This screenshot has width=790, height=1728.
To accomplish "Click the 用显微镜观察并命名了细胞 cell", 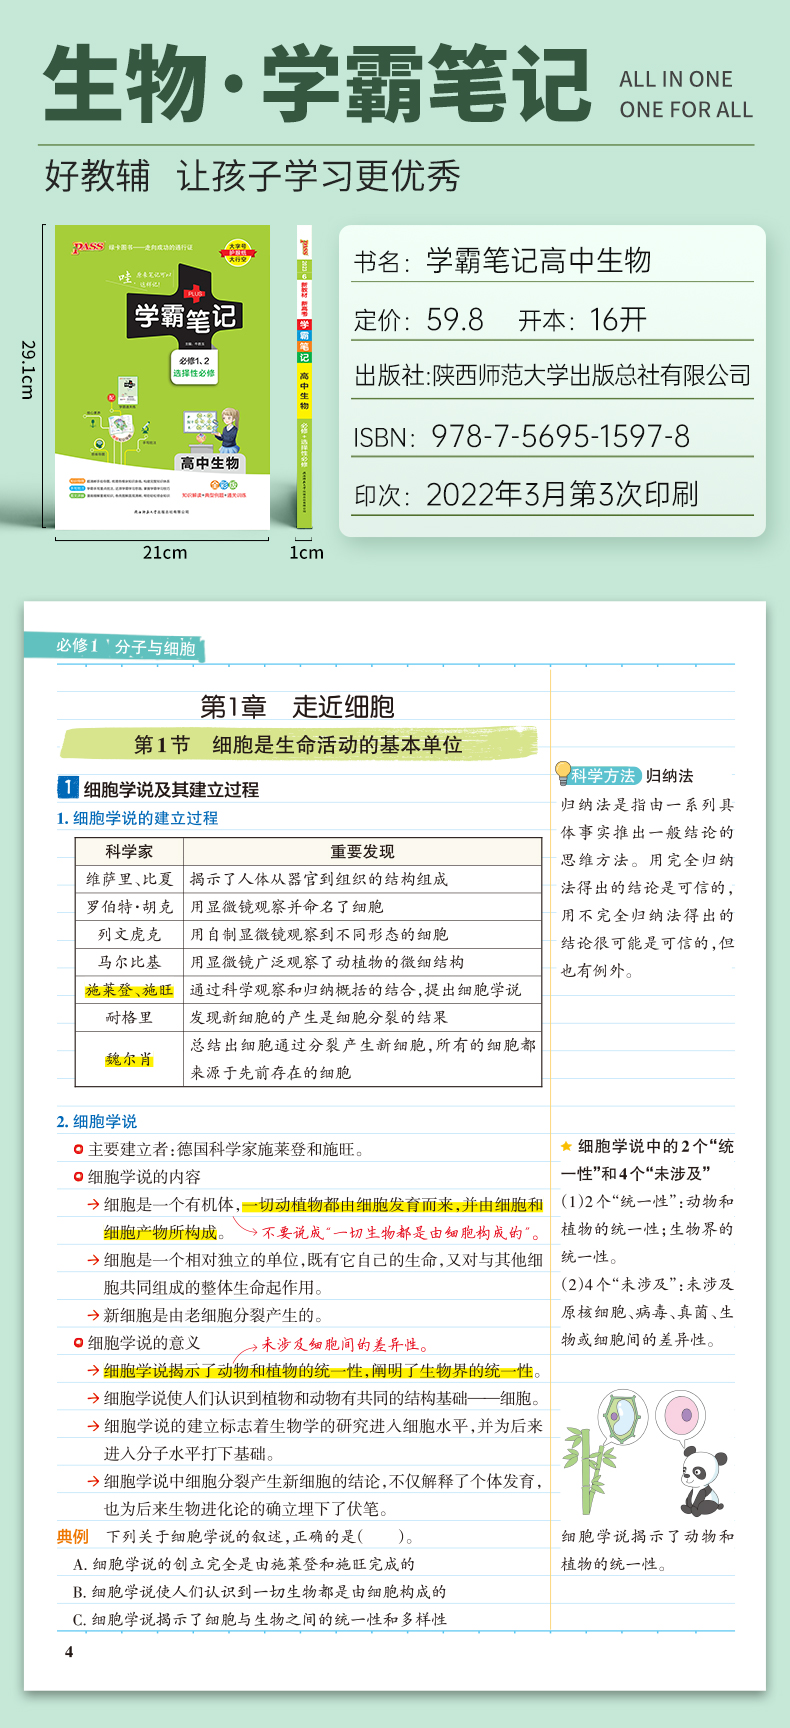I will click(363, 907).
